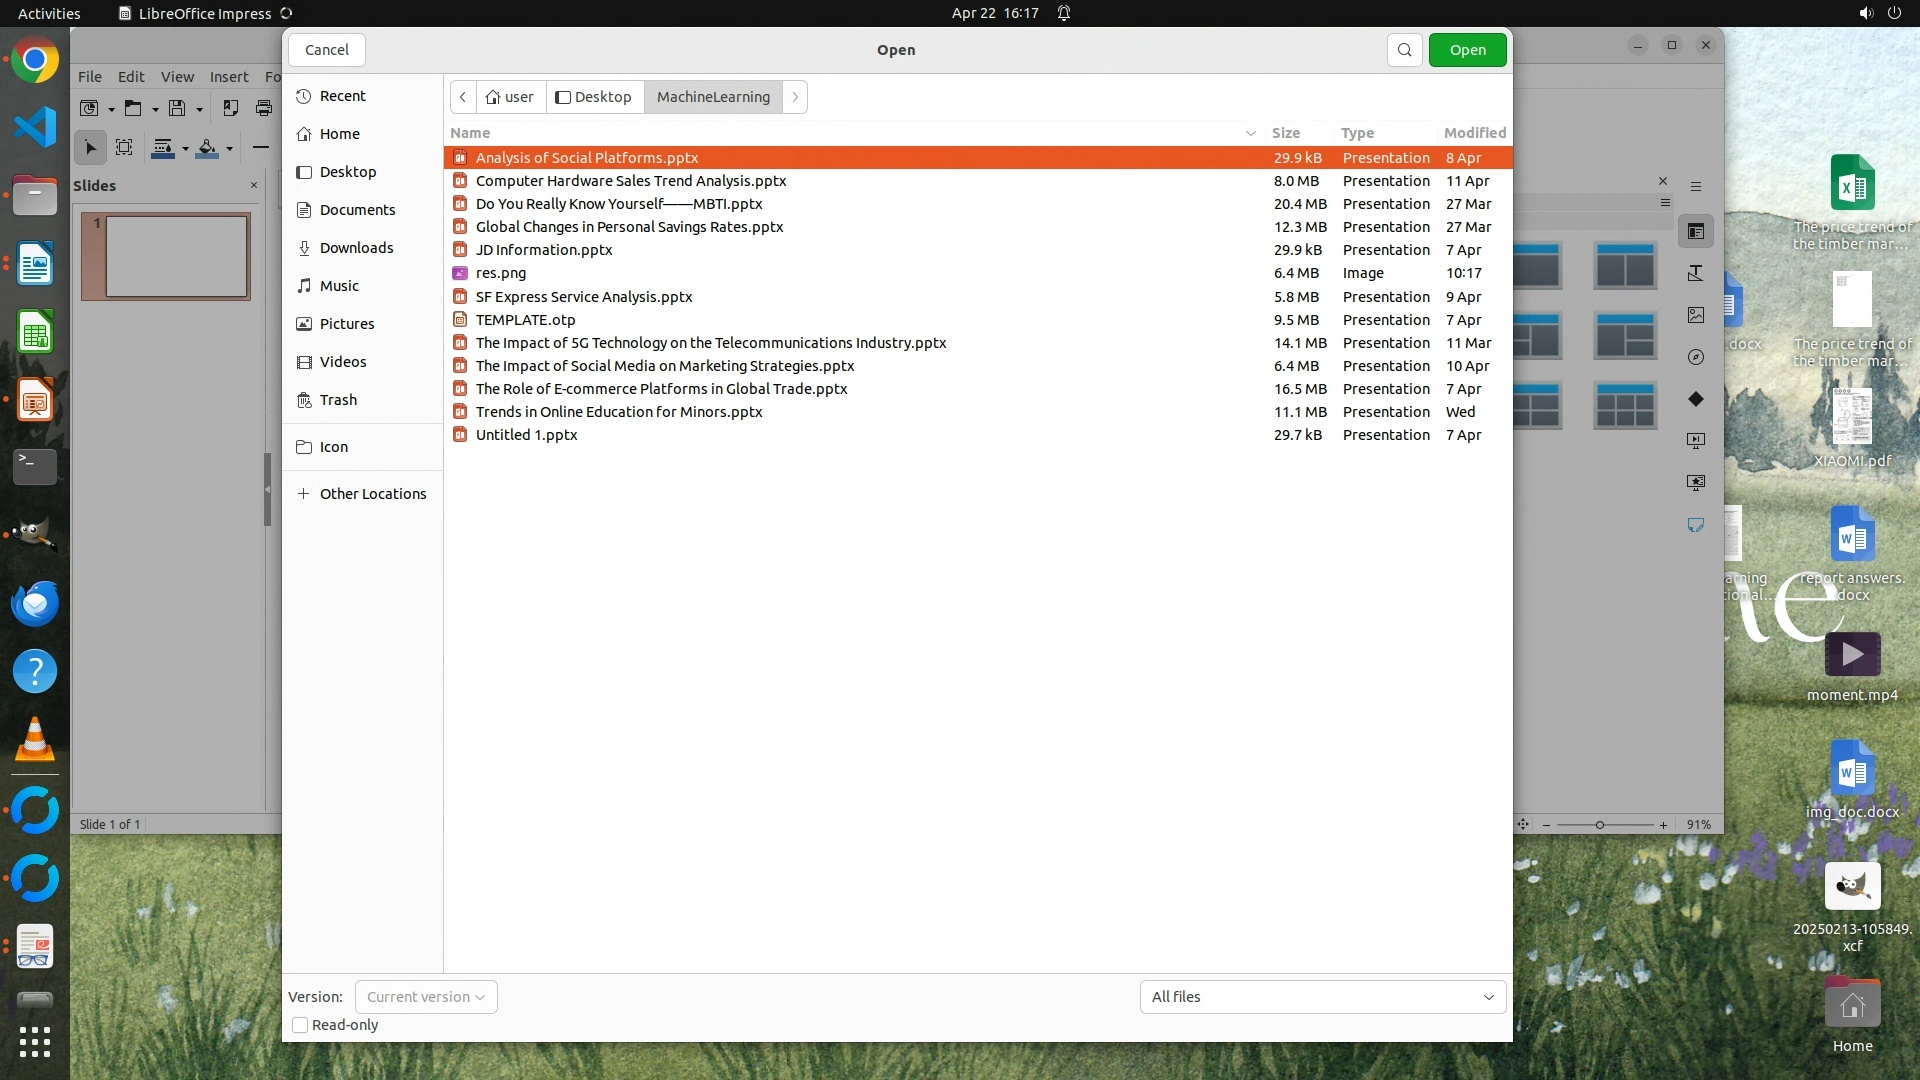Open the View menu
This screenshot has width=1920, height=1080.
pyautogui.click(x=177, y=77)
